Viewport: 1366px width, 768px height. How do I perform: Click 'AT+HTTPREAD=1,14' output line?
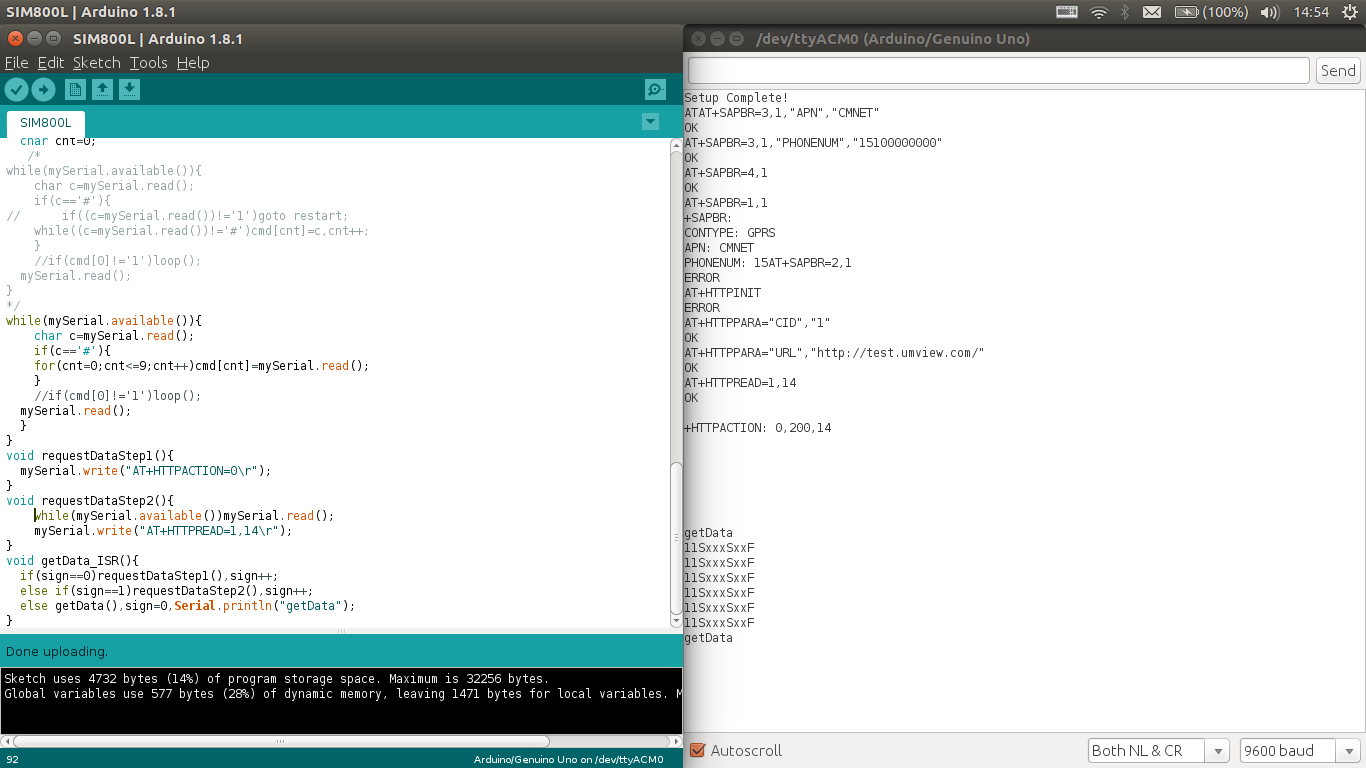click(x=740, y=383)
